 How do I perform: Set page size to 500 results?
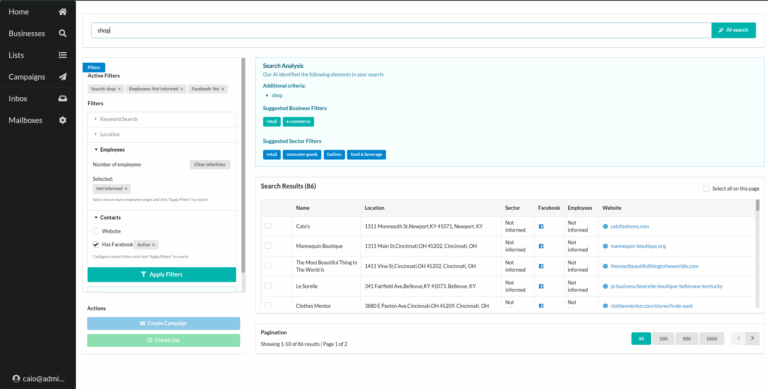(x=687, y=339)
